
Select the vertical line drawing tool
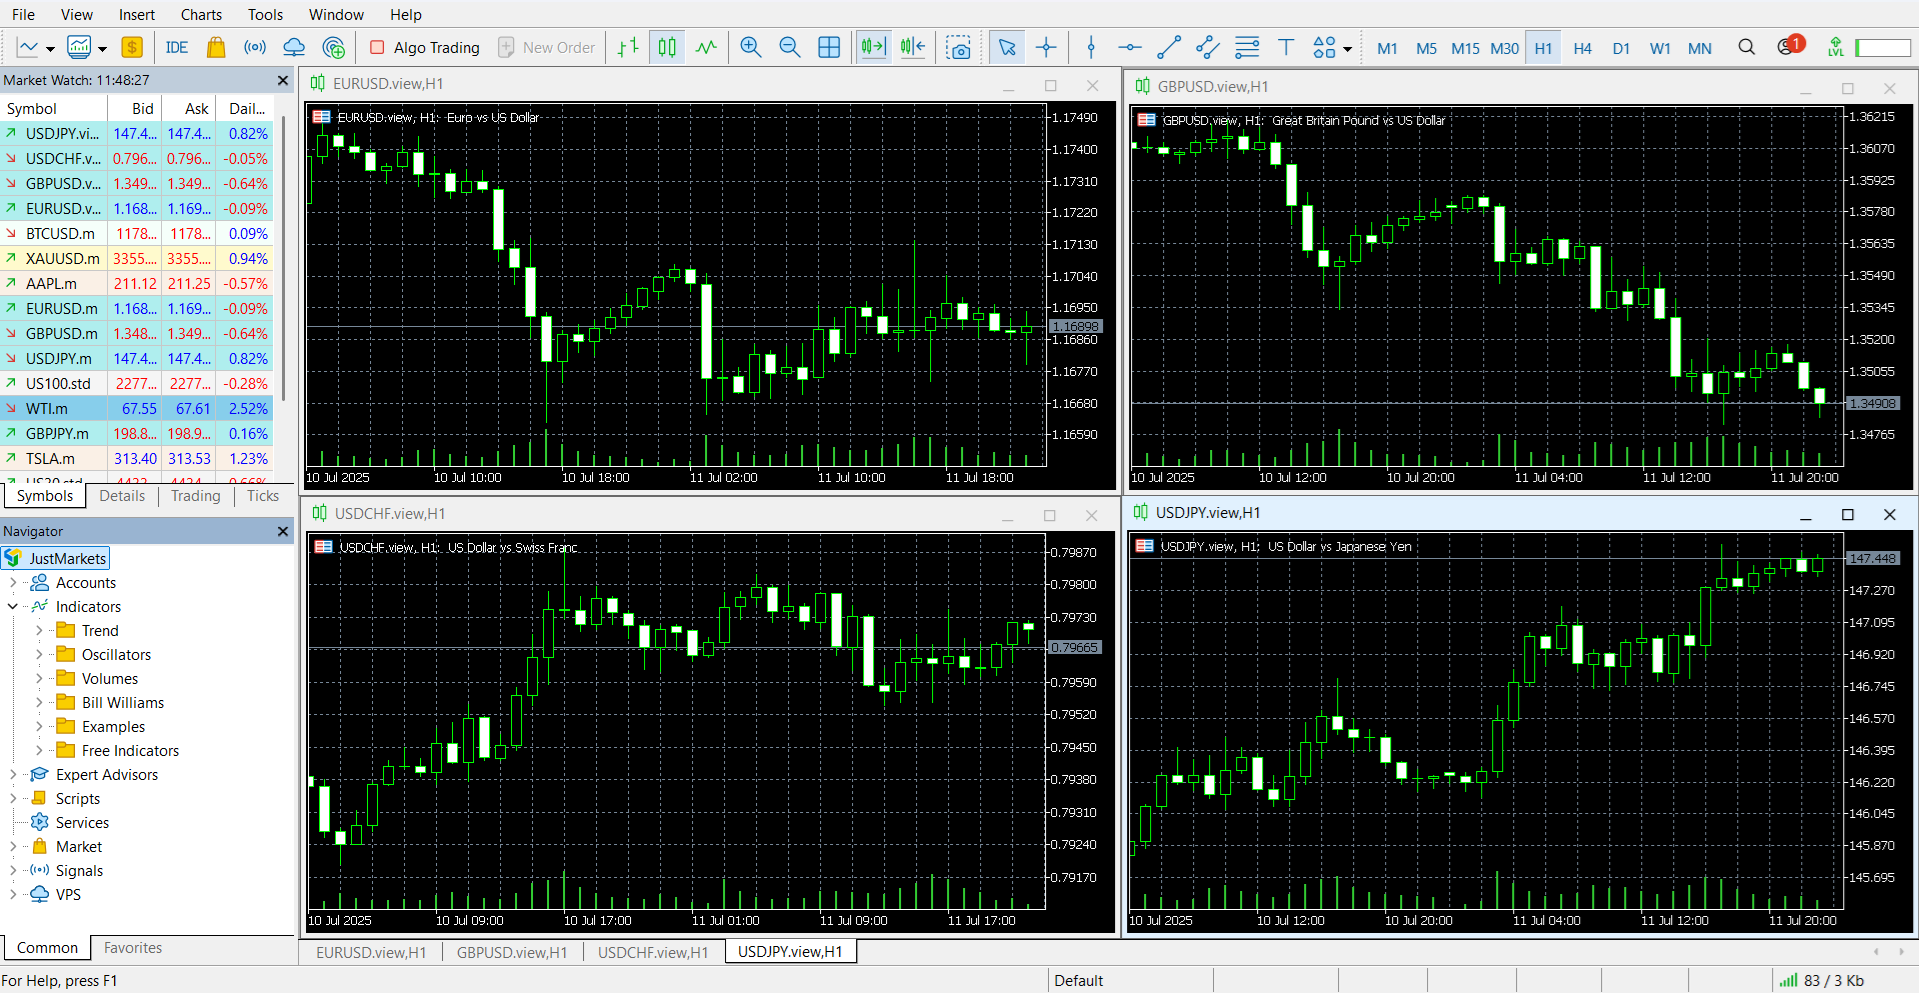click(x=1091, y=47)
